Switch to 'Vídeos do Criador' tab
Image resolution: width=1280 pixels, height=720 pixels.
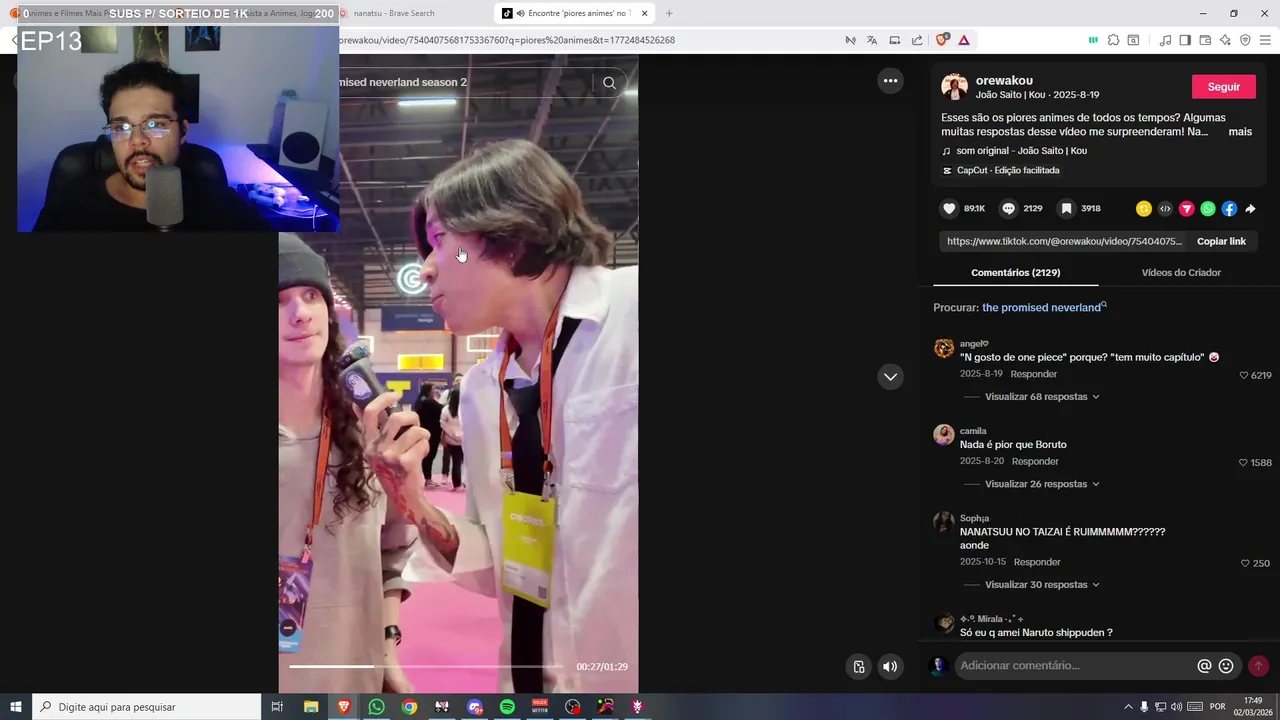point(1181,273)
